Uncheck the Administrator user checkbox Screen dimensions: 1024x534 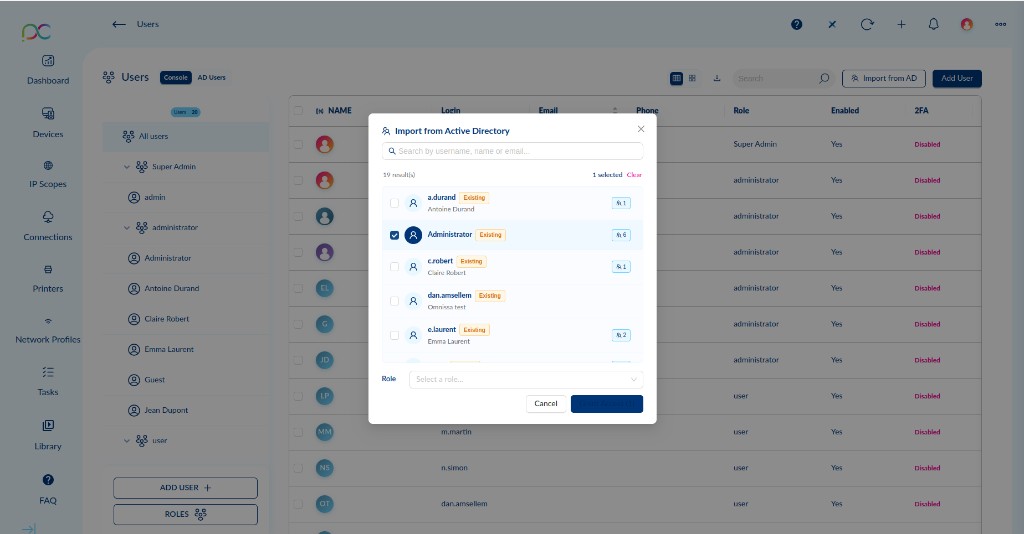(394, 235)
